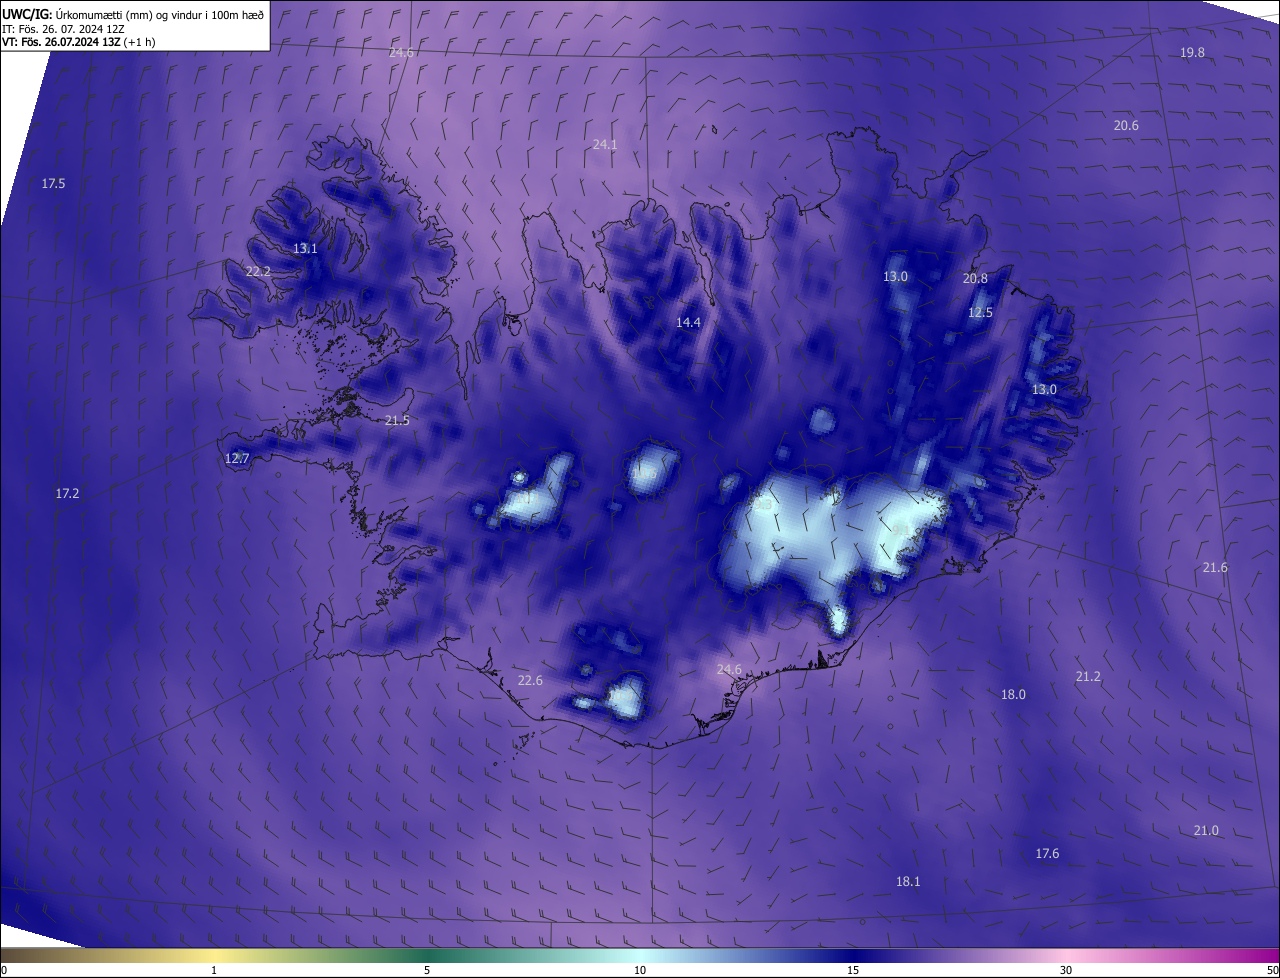This screenshot has width=1280, height=978.
Task: Click the 1 tick on the colour scale
Action: 214,970
